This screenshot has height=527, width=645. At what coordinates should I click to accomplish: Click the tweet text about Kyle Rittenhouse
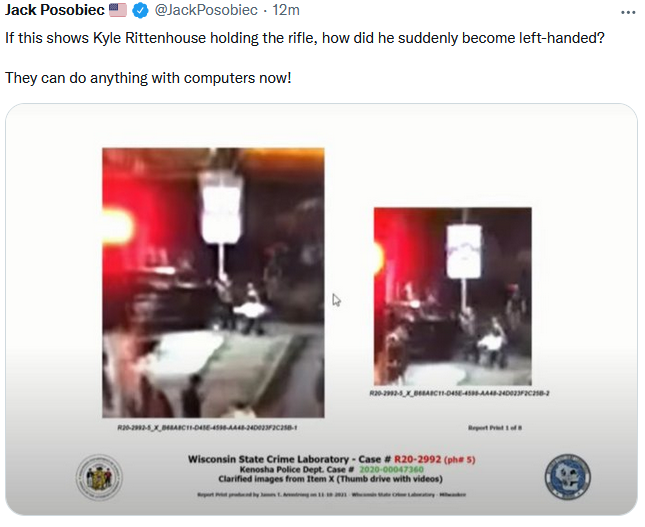305,38
